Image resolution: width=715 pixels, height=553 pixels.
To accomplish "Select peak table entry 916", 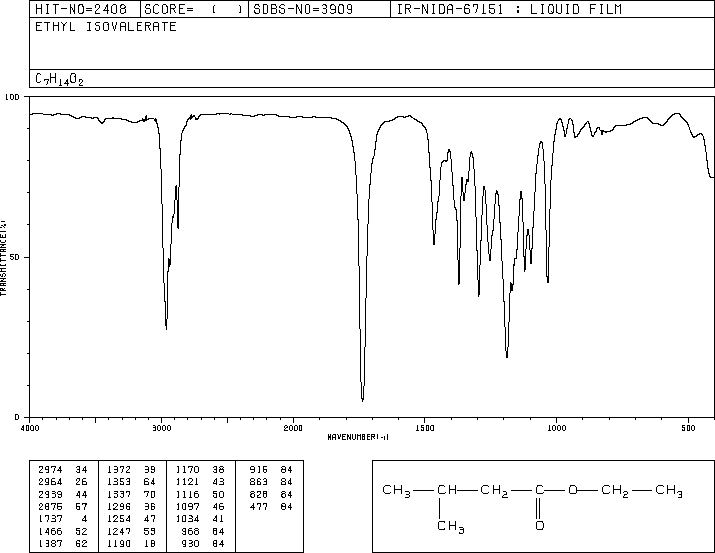I will click(259, 470).
